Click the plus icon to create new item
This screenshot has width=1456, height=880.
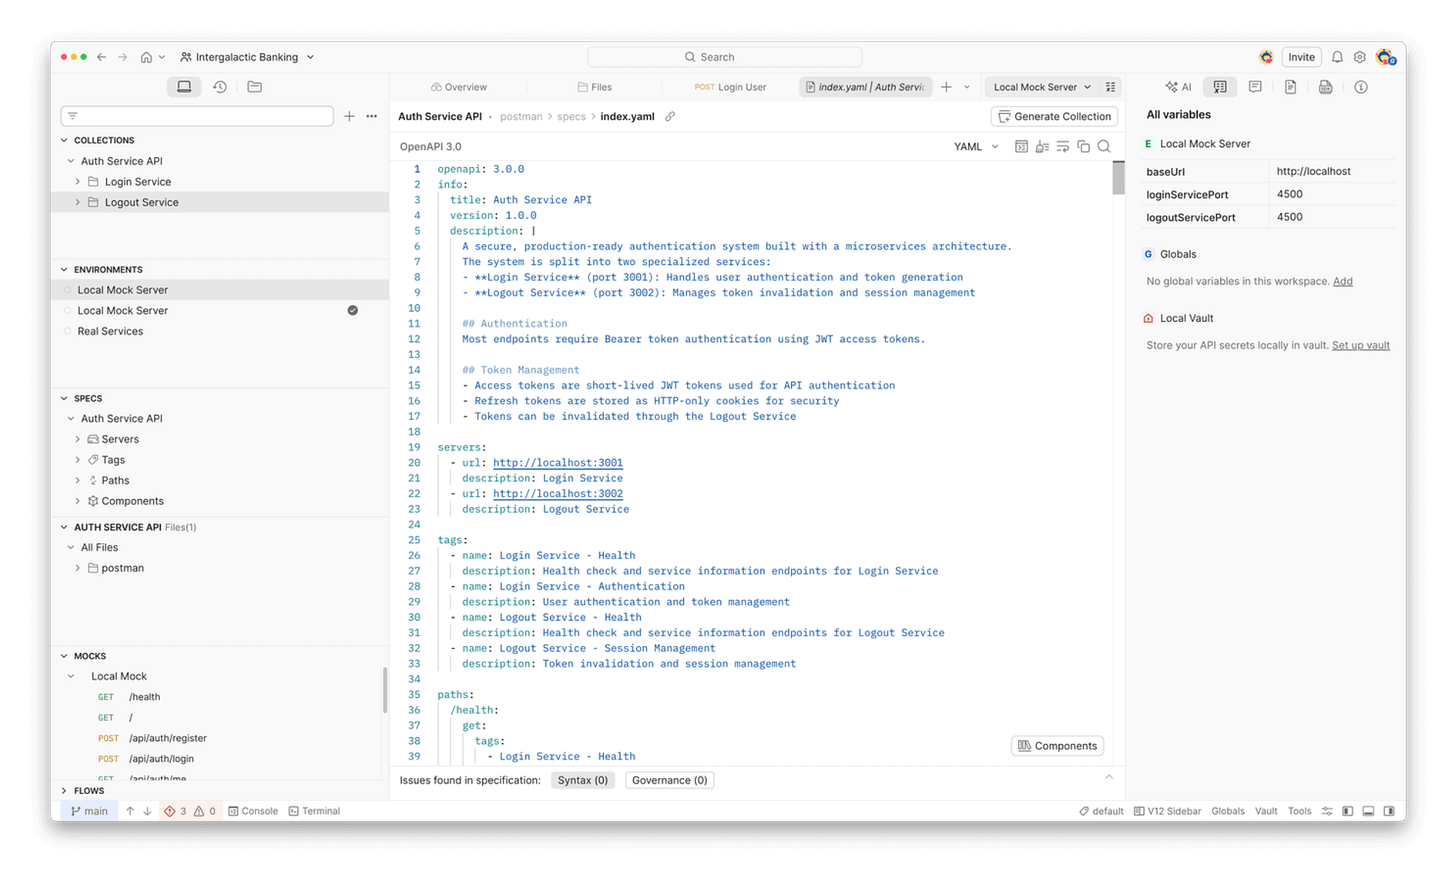tap(349, 116)
